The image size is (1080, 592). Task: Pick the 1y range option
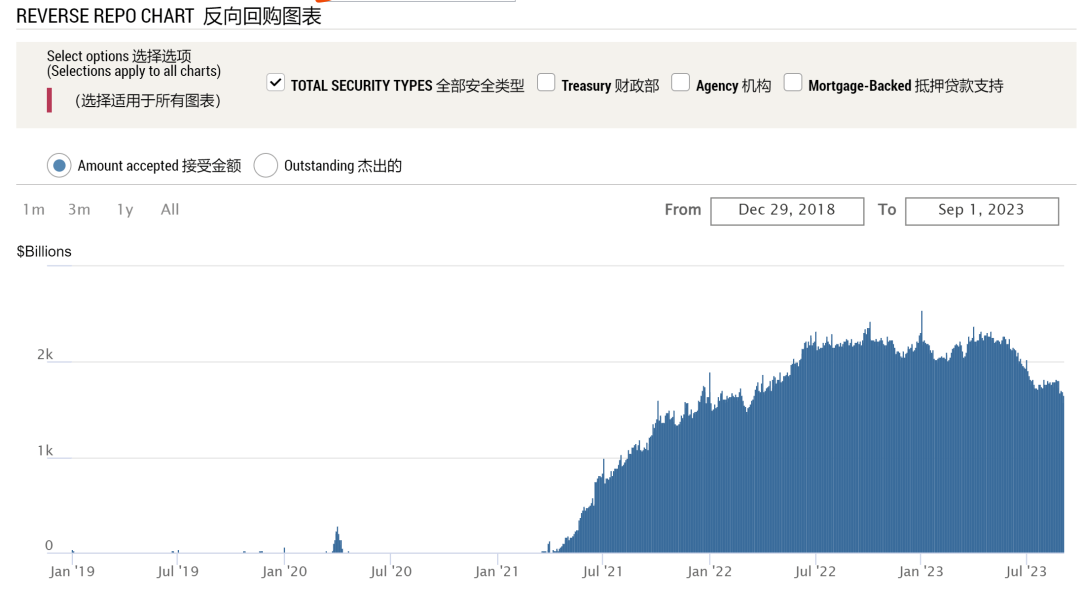pos(125,209)
